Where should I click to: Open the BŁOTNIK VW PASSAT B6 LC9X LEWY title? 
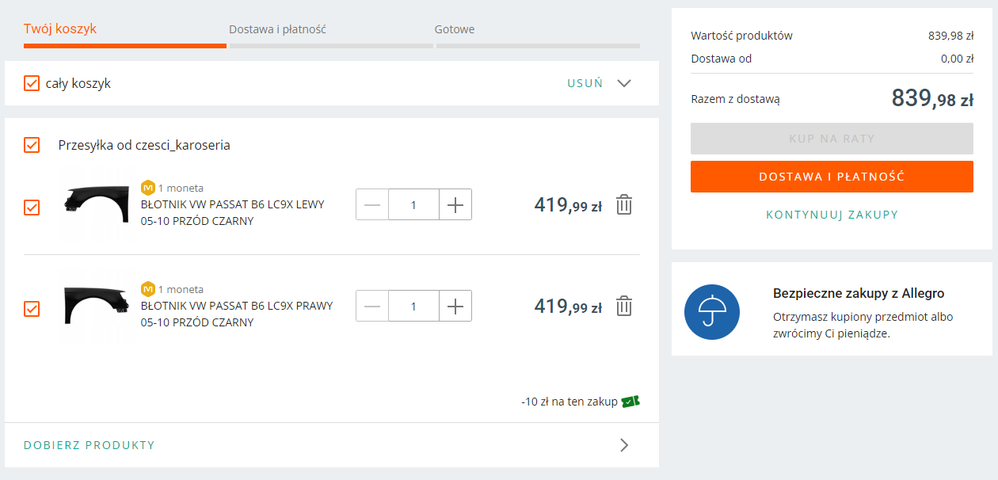(232, 213)
